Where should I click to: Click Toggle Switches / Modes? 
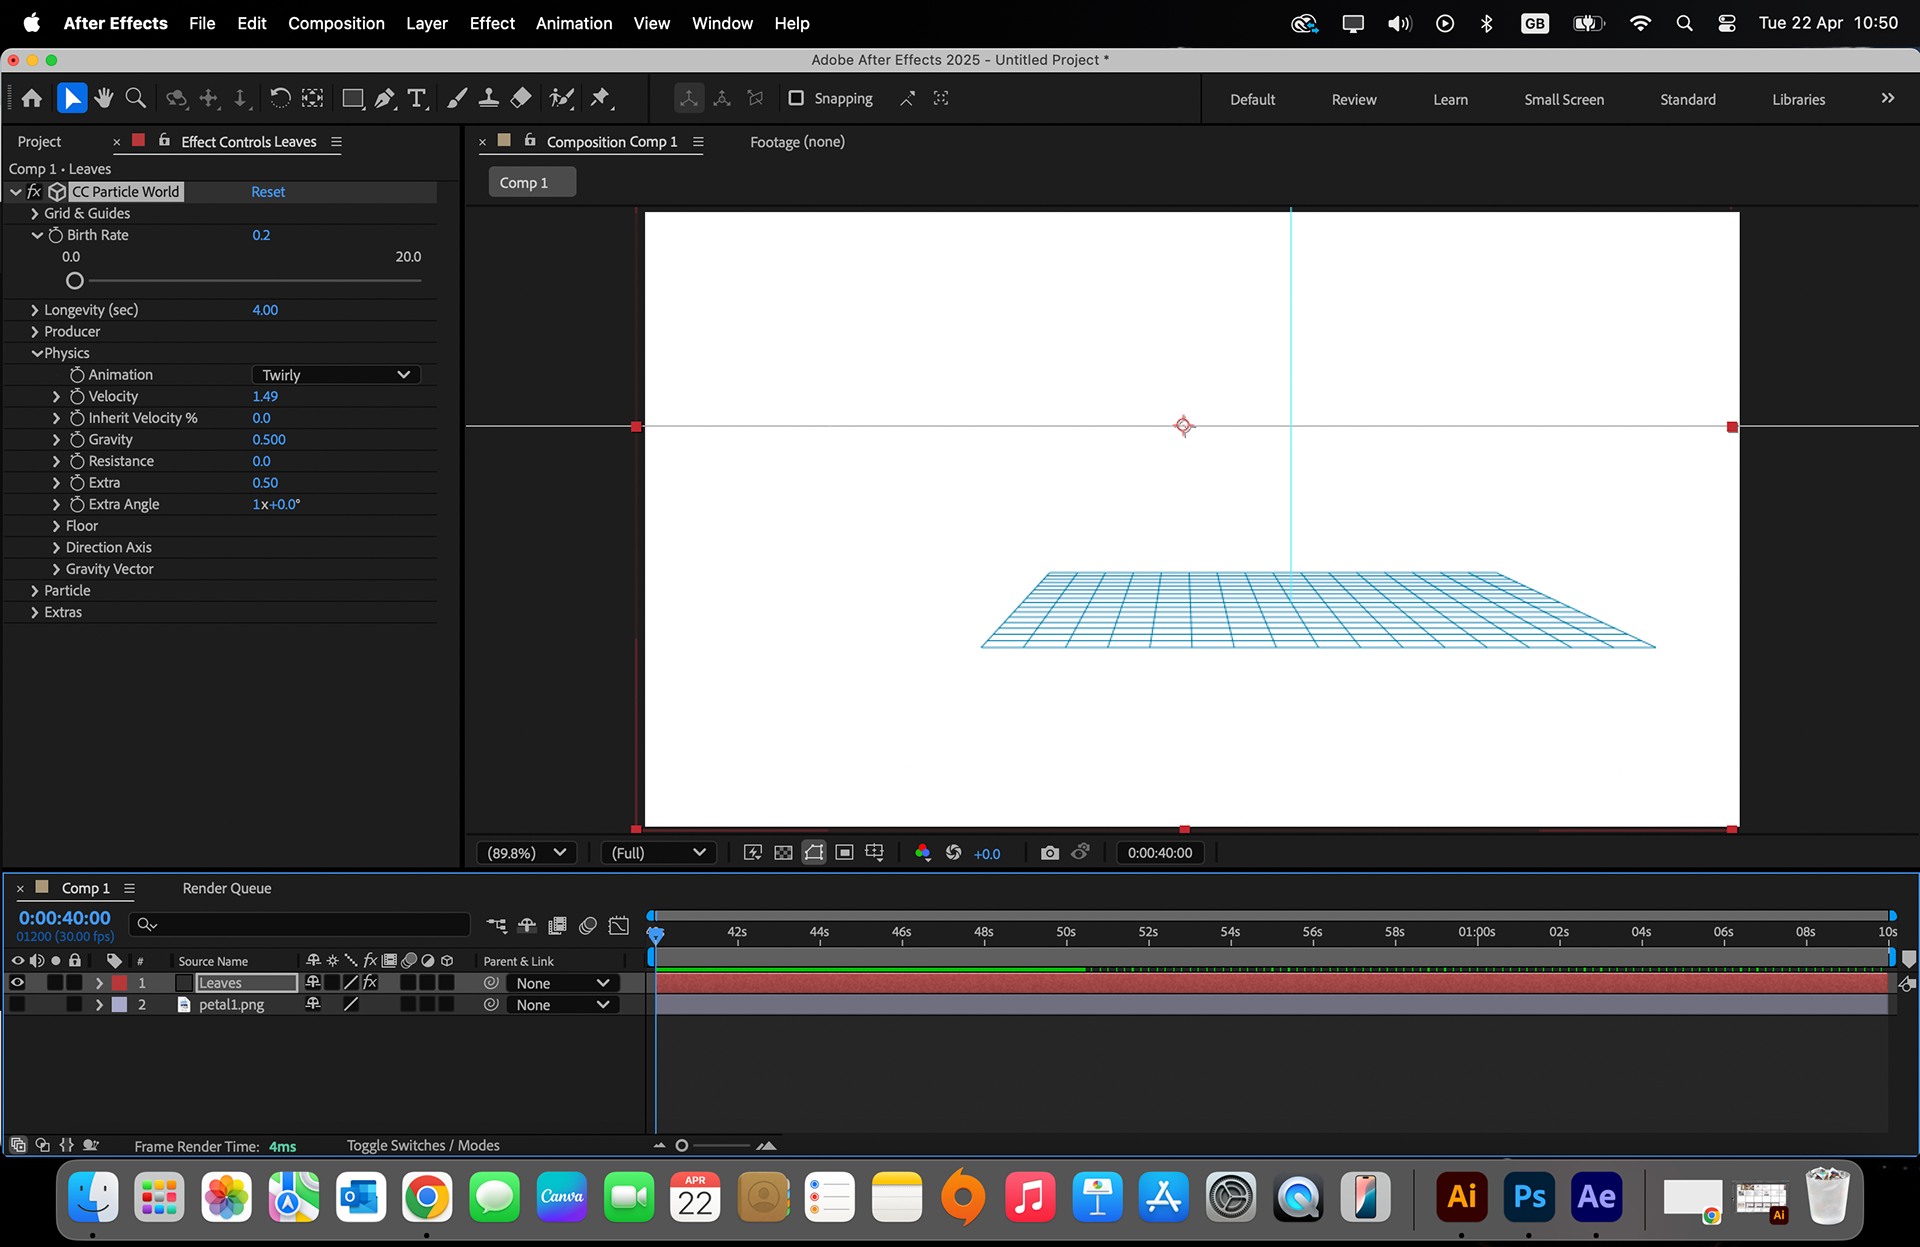423,1146
